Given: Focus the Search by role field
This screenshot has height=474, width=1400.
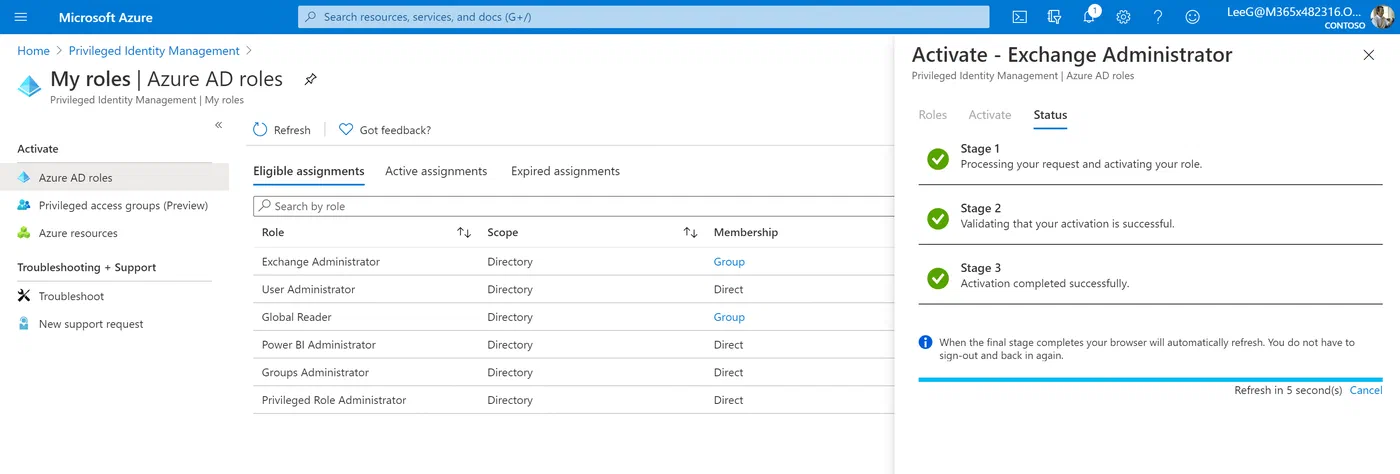Looking at the screenshot, I should (x=574, y=206).
